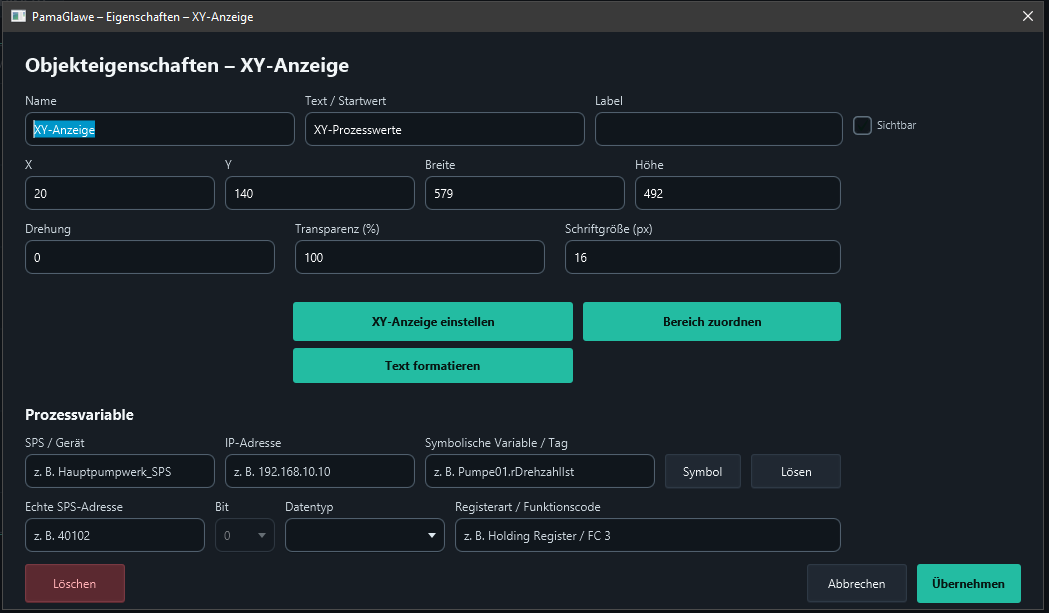Click the Symbol button
Viewport: 1049px width, 613px height.
(x=702, y=471)
